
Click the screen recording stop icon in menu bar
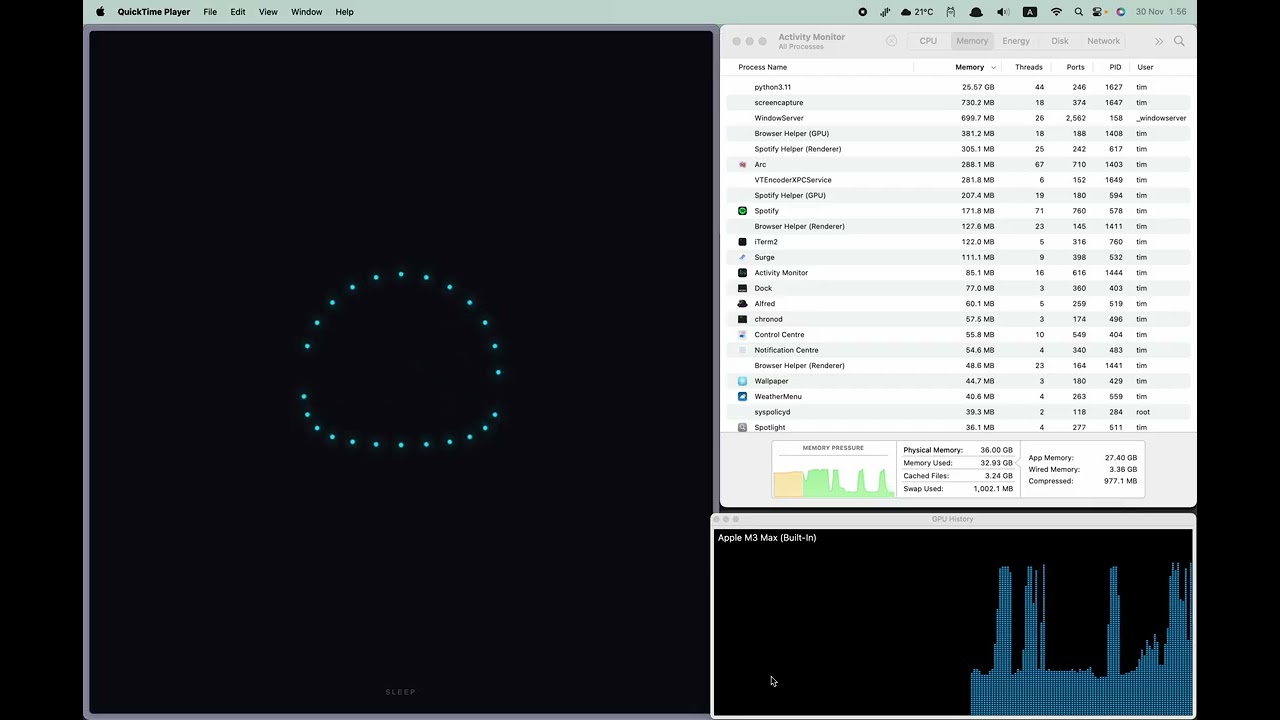coord(862,12)
